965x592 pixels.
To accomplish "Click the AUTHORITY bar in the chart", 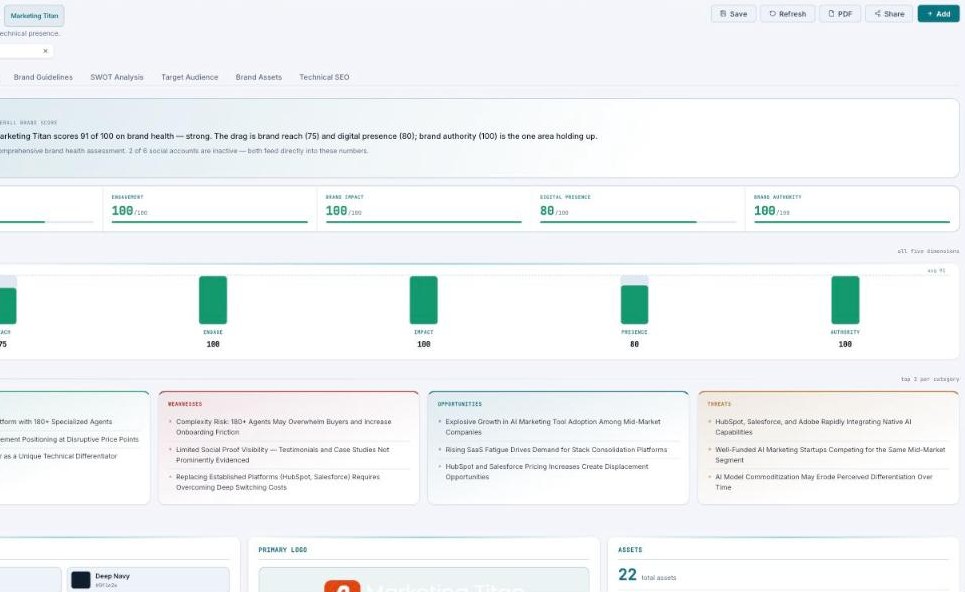I will click(845, 300).
